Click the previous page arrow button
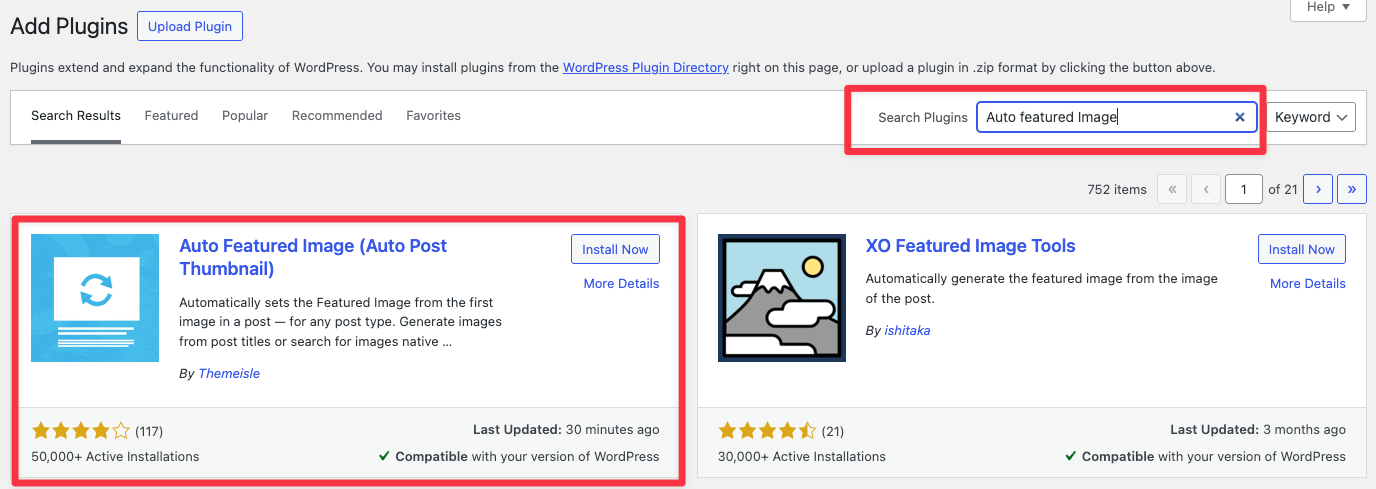Image resolution: width=1376 pixels, height=489 pixels. (x=1207, y=189)
